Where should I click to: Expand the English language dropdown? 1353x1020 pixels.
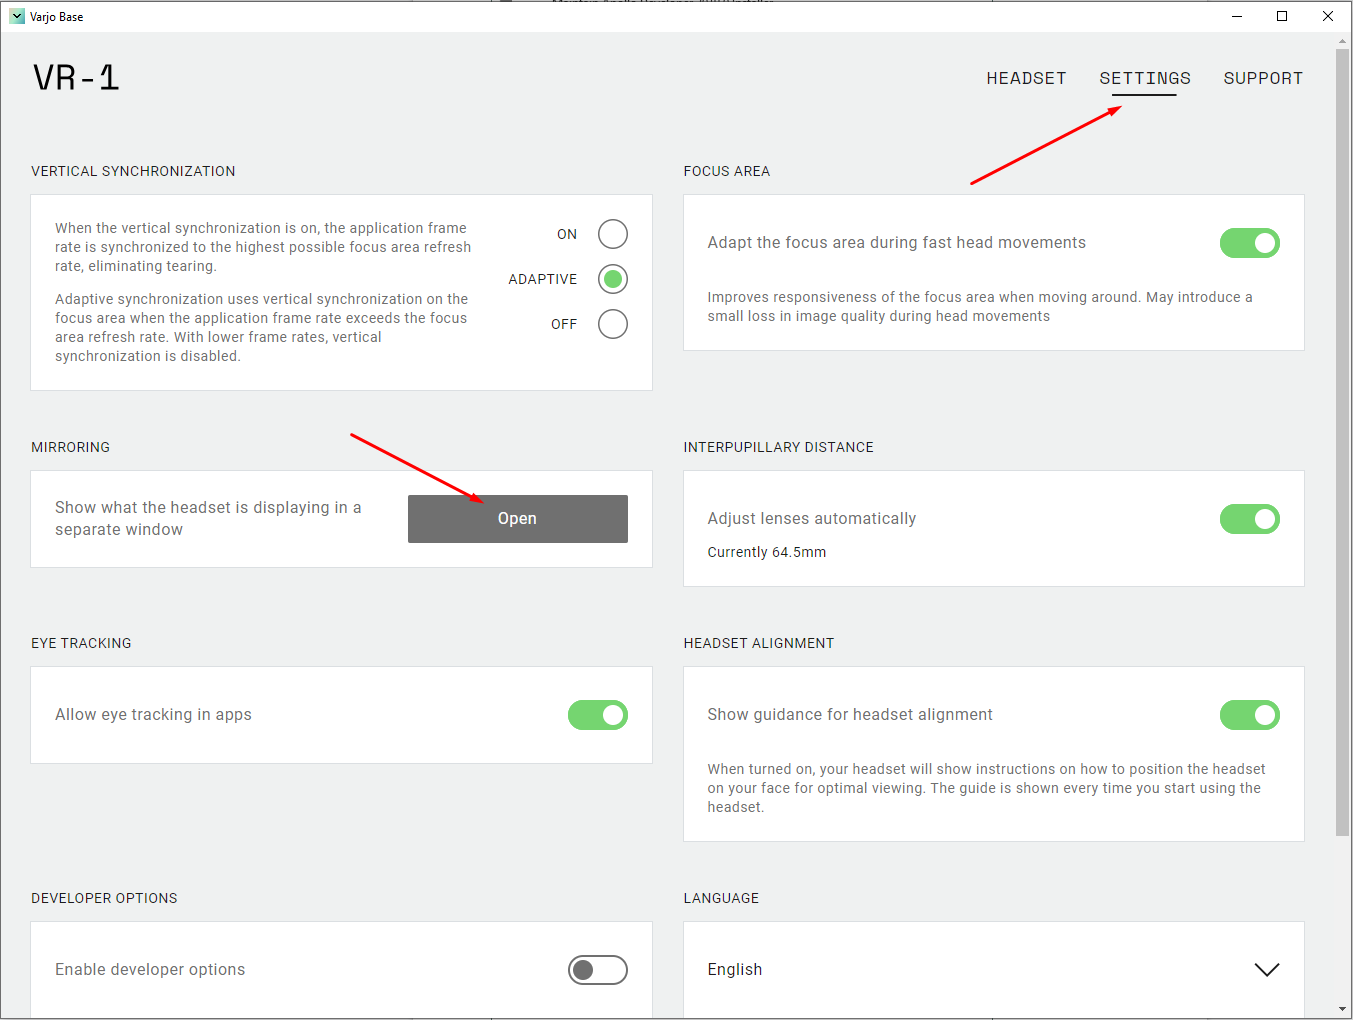pos(994,970)
